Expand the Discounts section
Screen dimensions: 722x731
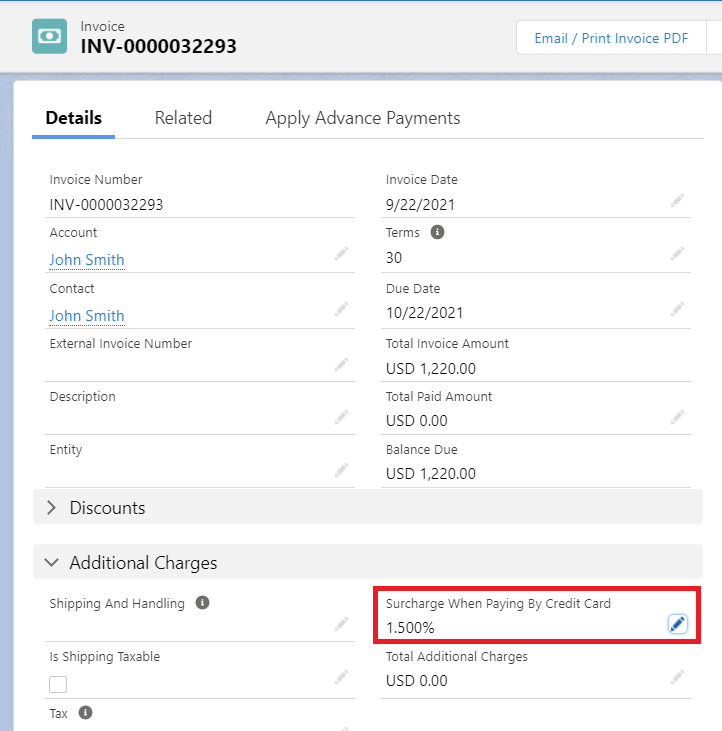(x=52, y=508)
